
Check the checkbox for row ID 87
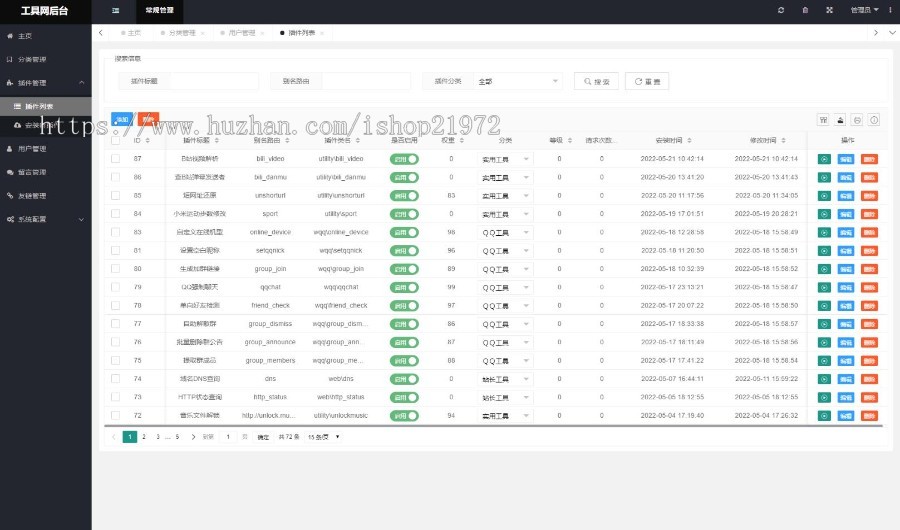click(x=115, y=158)
